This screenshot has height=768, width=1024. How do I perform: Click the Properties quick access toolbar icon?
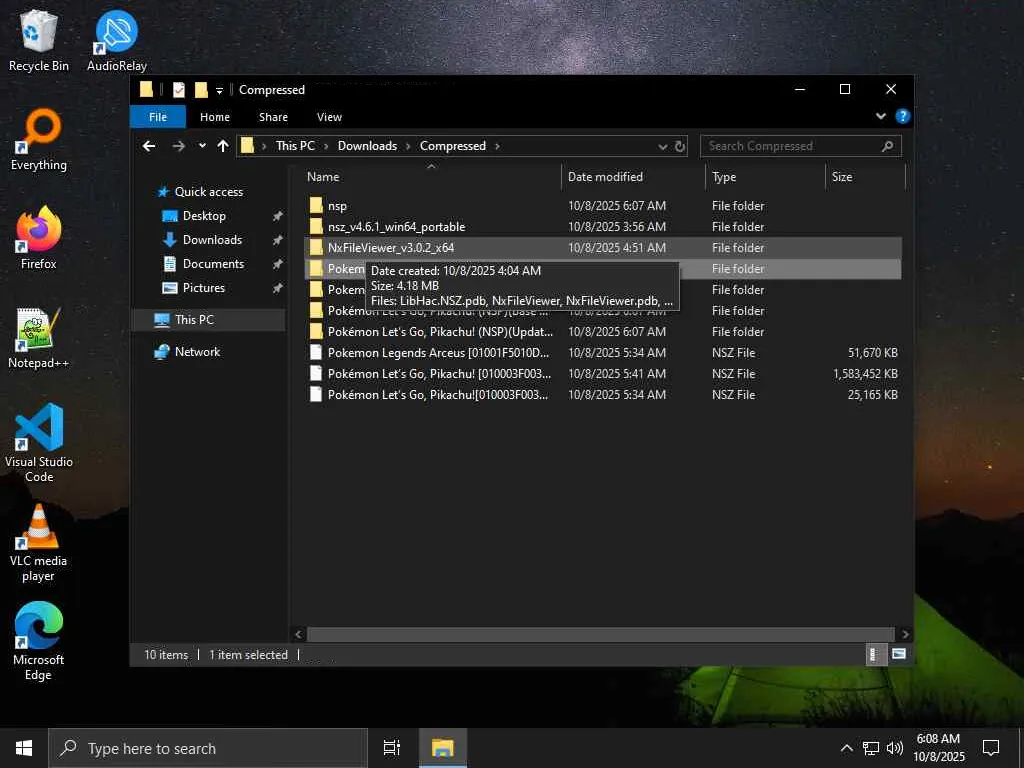(x=178, y=89)
